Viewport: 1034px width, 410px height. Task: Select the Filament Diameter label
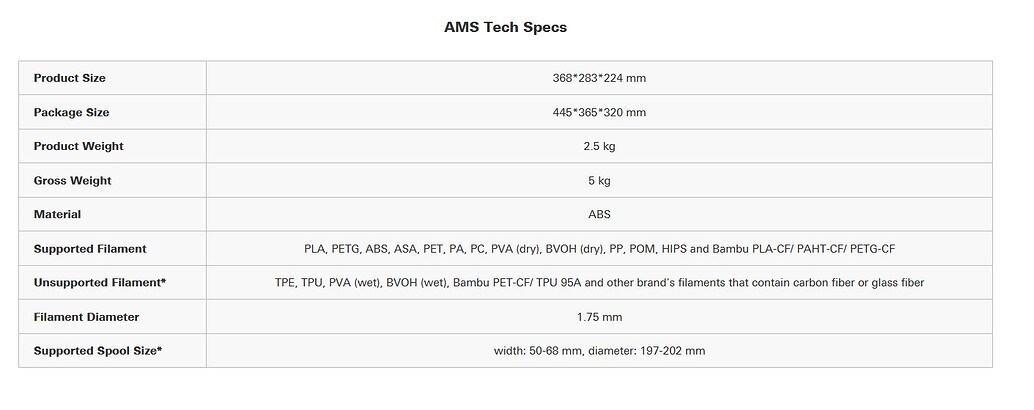tap(86, 317)
